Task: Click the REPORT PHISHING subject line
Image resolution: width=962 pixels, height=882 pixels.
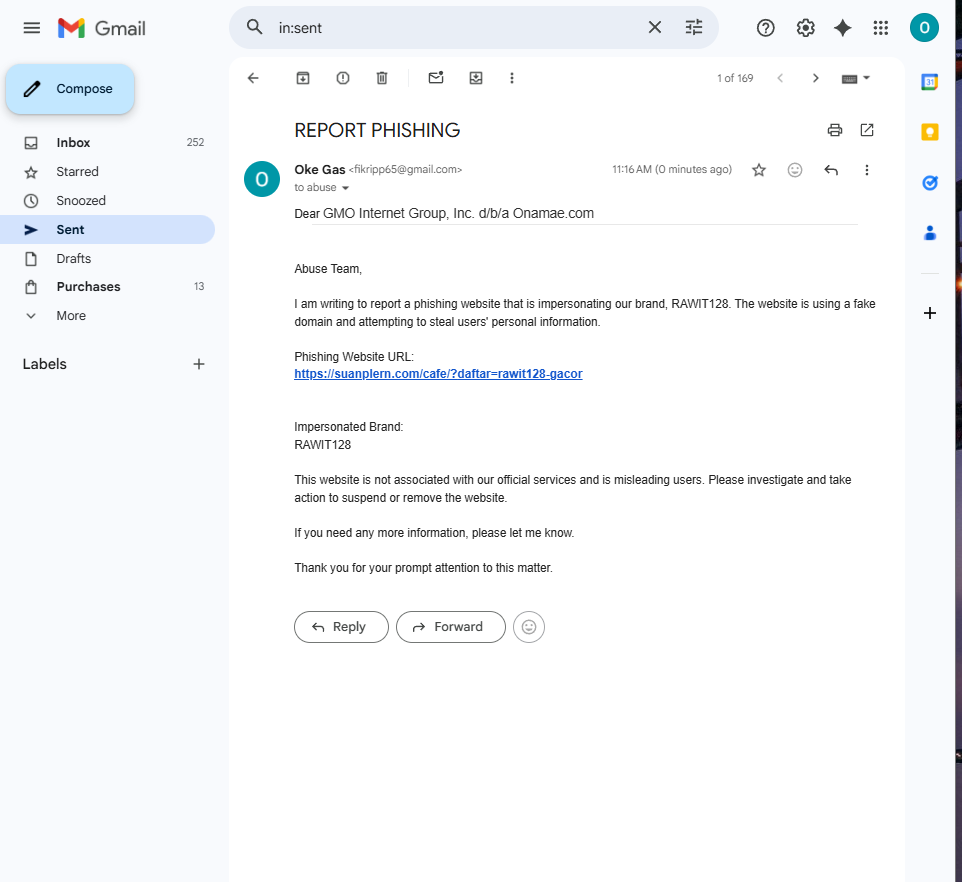Action: pos(377,130)
